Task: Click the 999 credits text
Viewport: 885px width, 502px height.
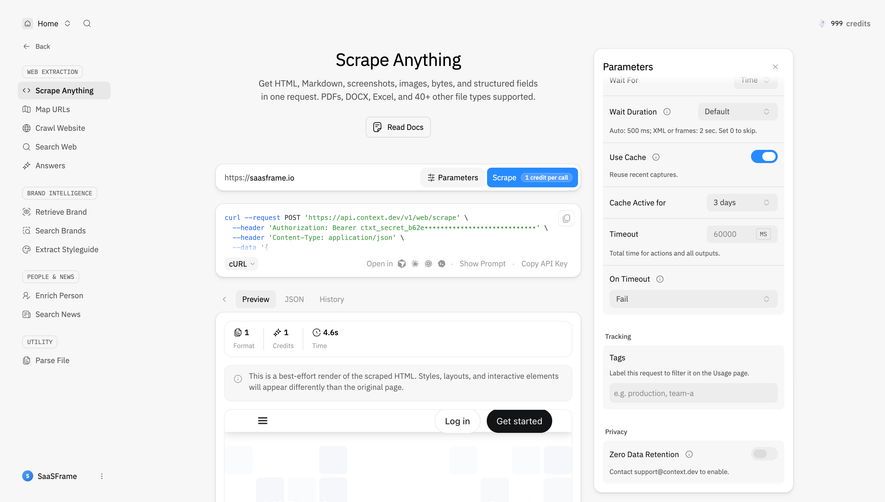Action: 851,24
